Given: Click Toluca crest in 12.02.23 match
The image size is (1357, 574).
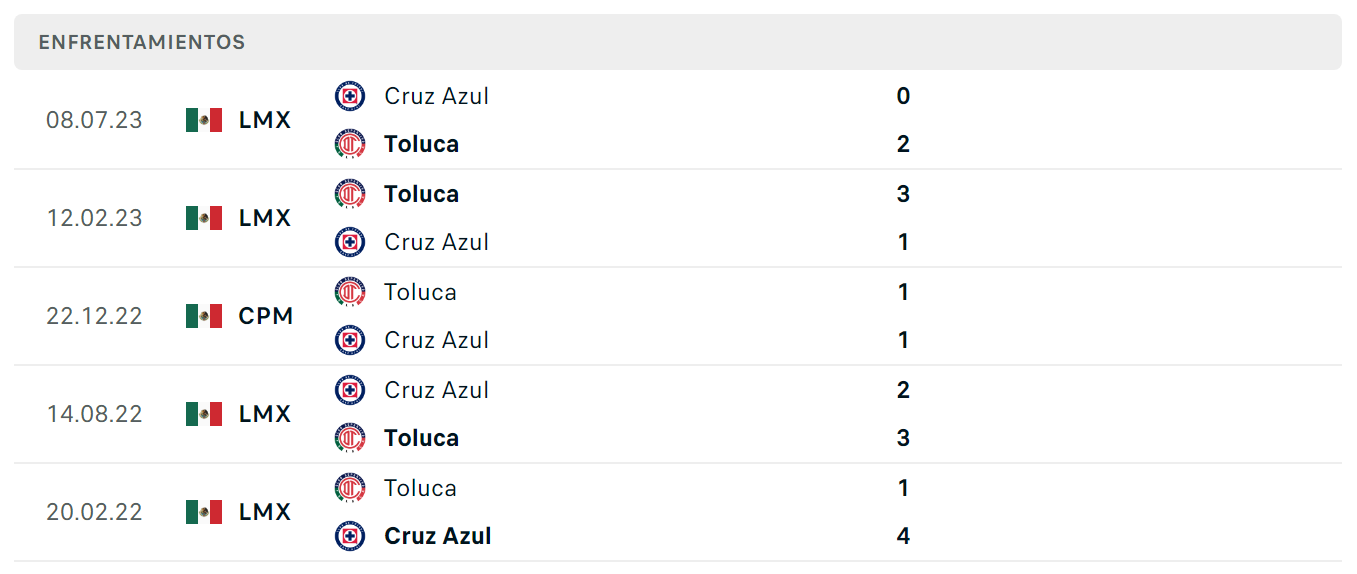Looking at the screenshot, I should pyautogui.click(x=350, y=194).
